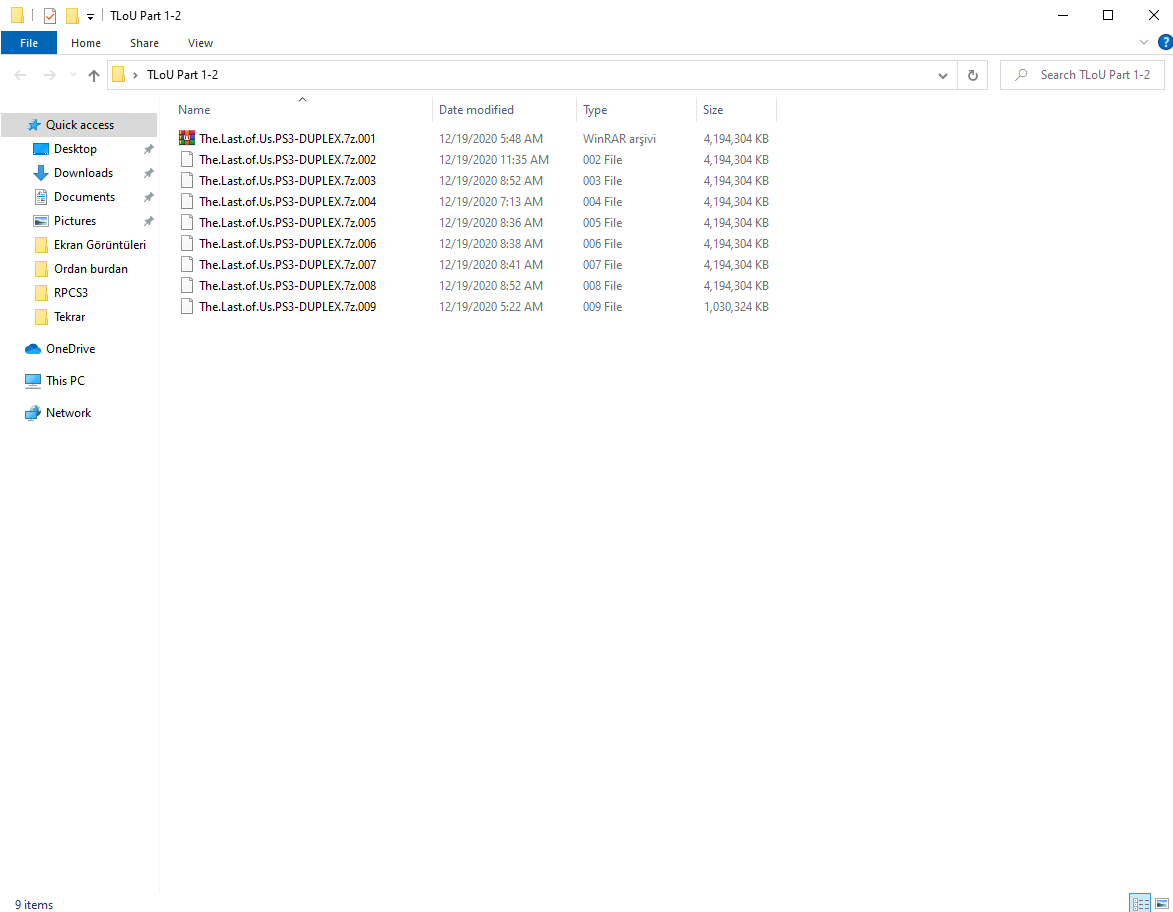Select This PC in navigation pane
This screenshot has height=912, width=1173.
65,381
